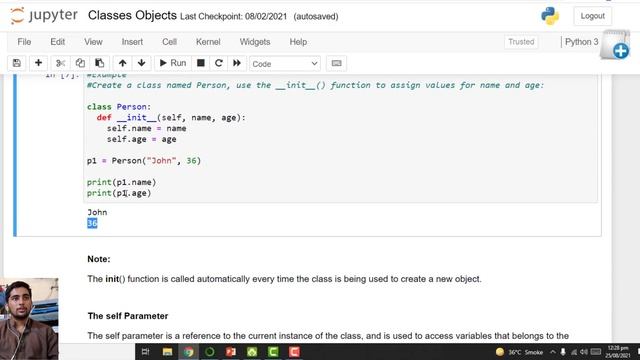
Task: Click the line self.name = name
Action: [x=147, y=128]
